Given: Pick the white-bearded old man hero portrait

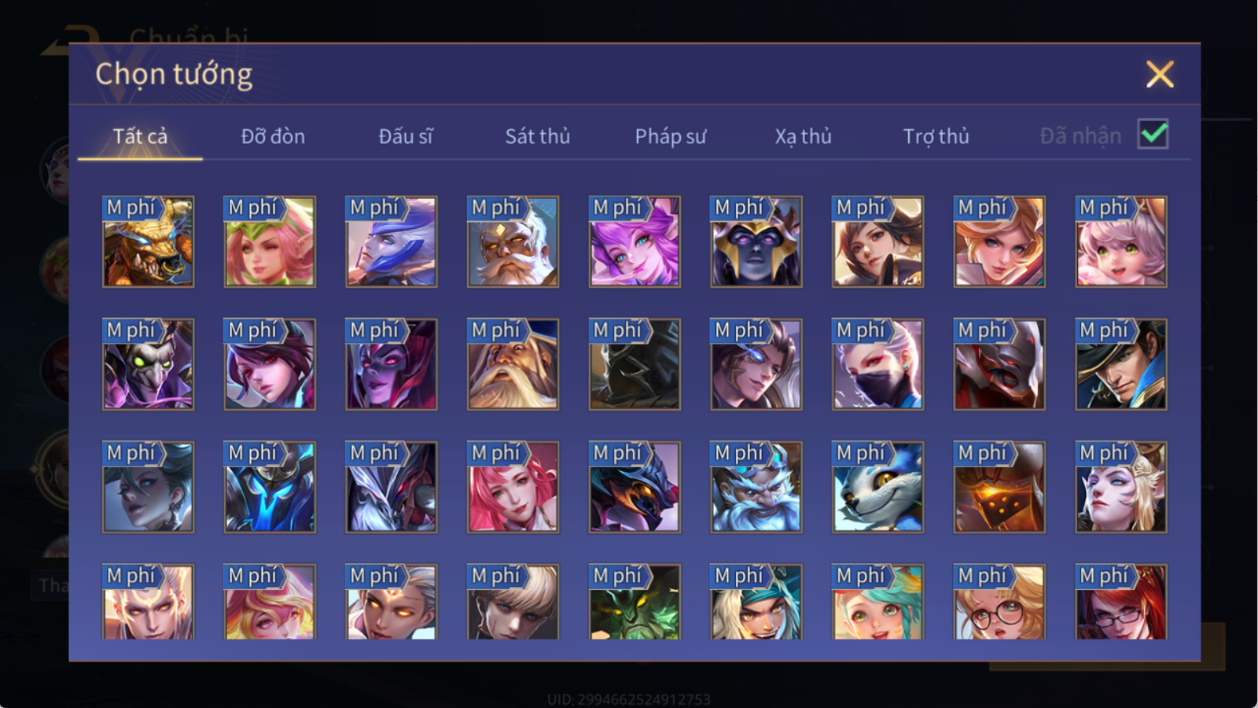Looking at the screenshot, I should click(x=513, y=242).
